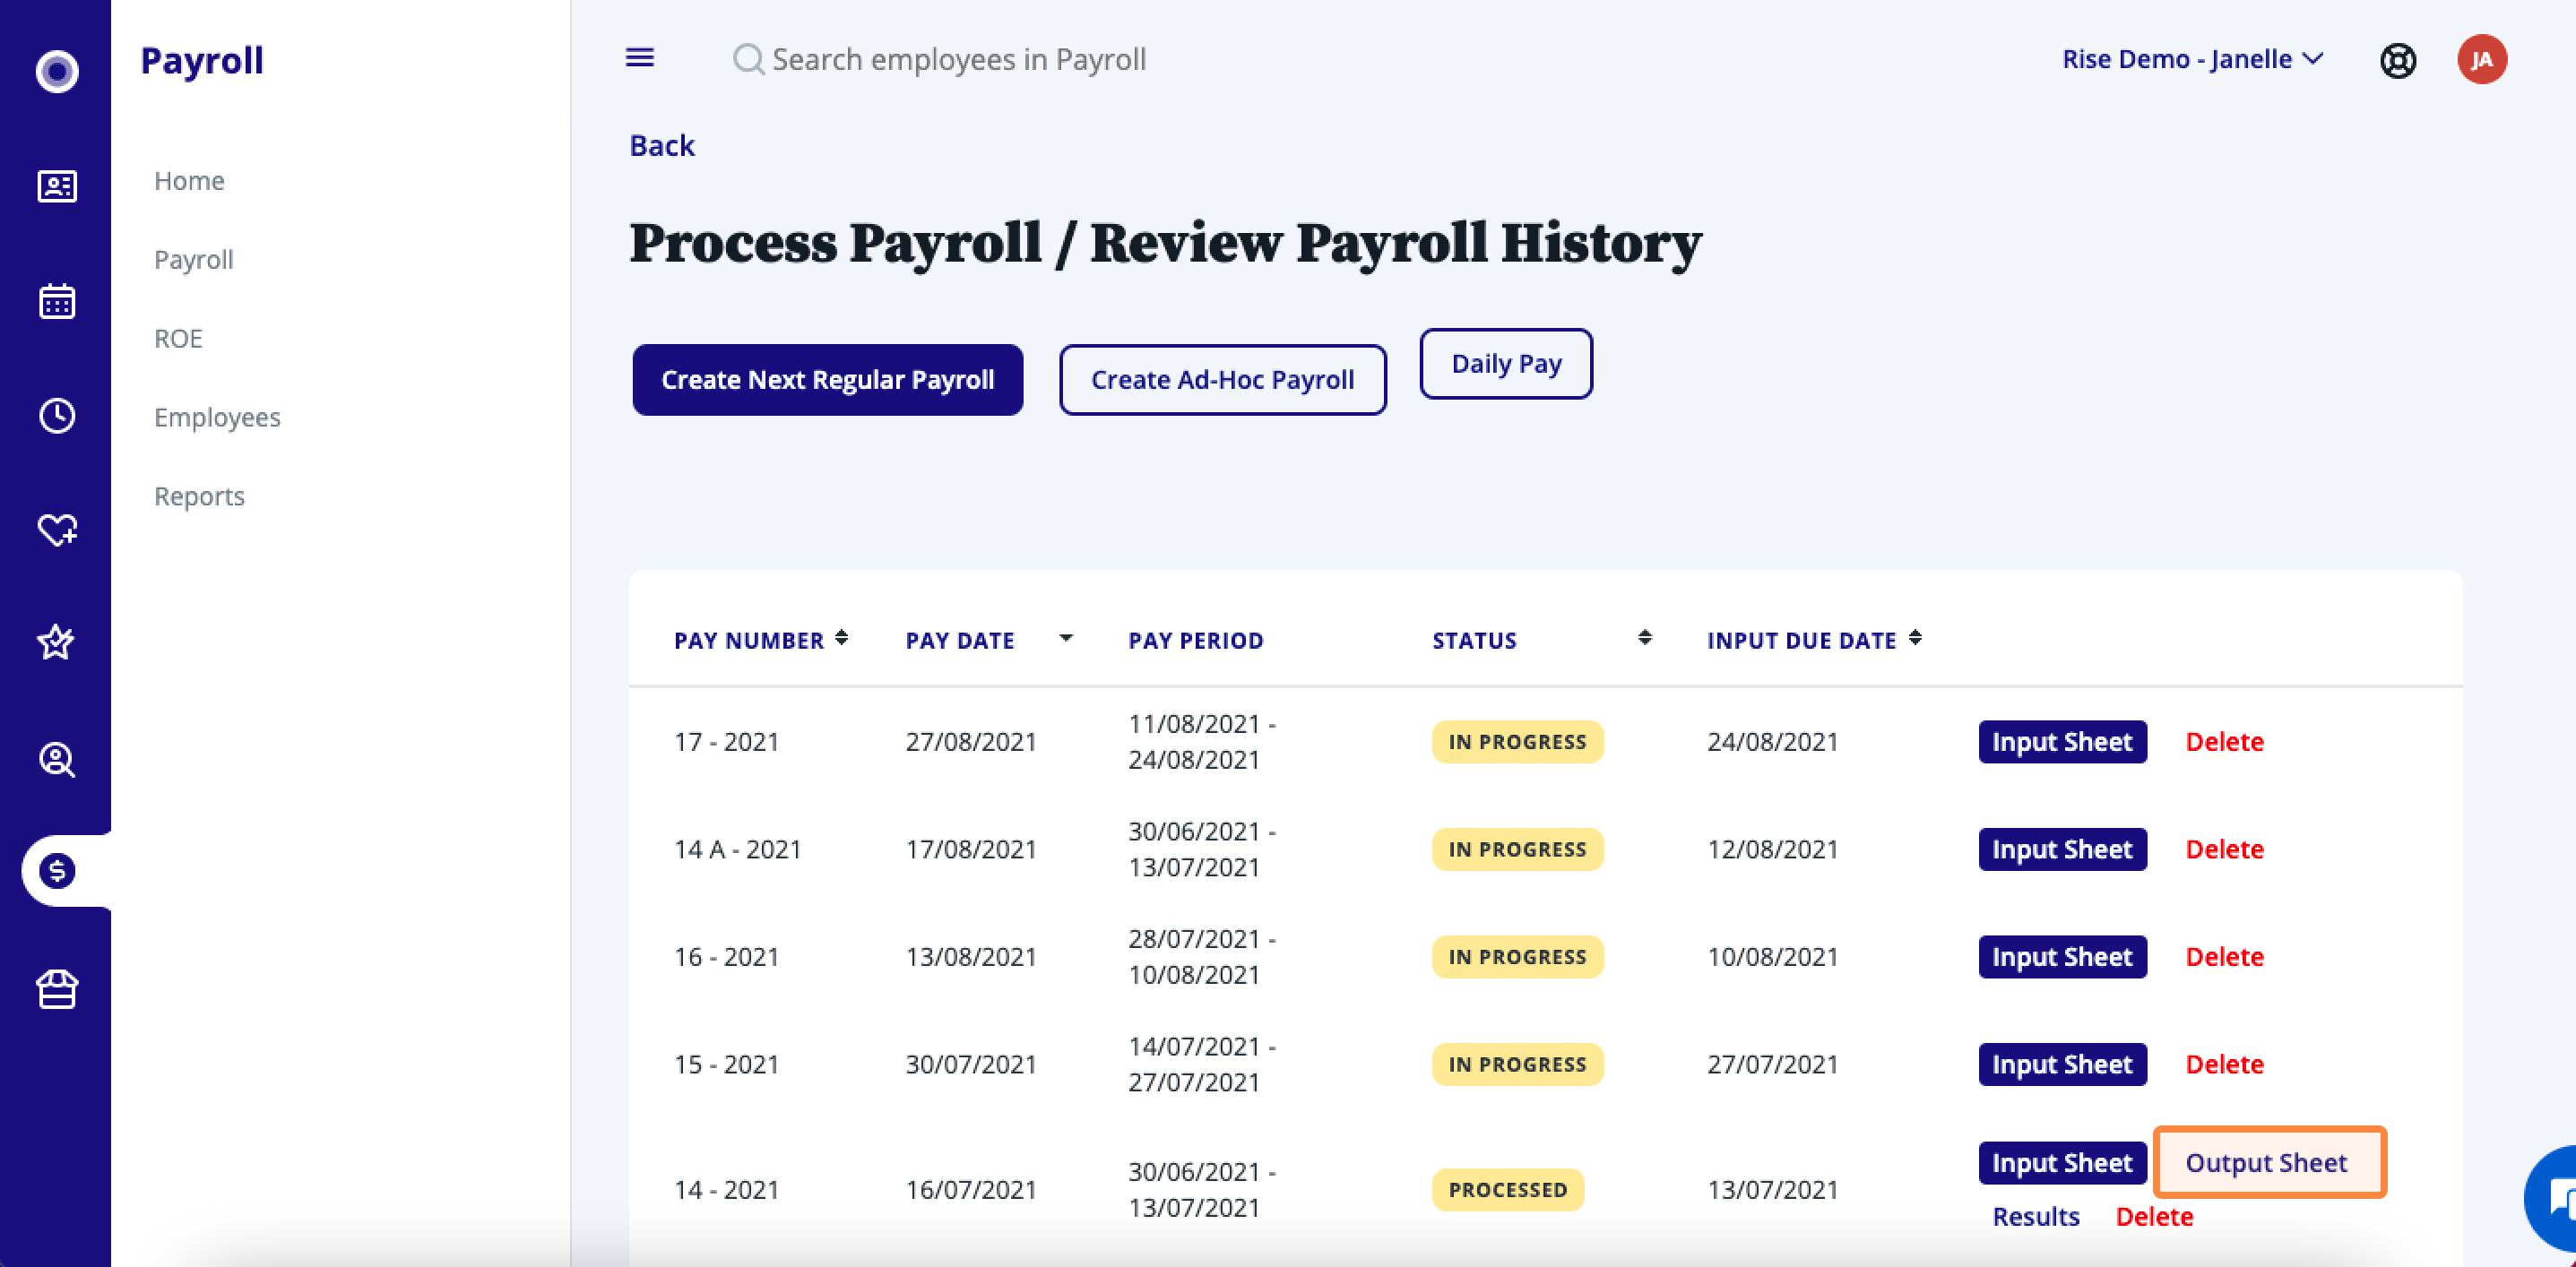2576x1267 pixels.
Task: Click pay number 14 A - 2021 cell
Action: click(x=738, y=849)
